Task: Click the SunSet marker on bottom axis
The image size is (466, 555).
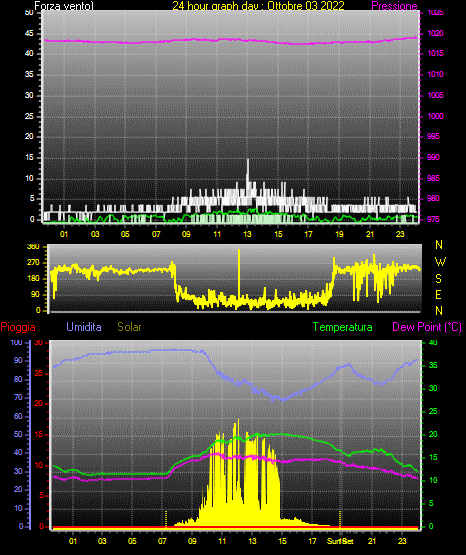Action: pyautogui.click(x=340, y=541)
